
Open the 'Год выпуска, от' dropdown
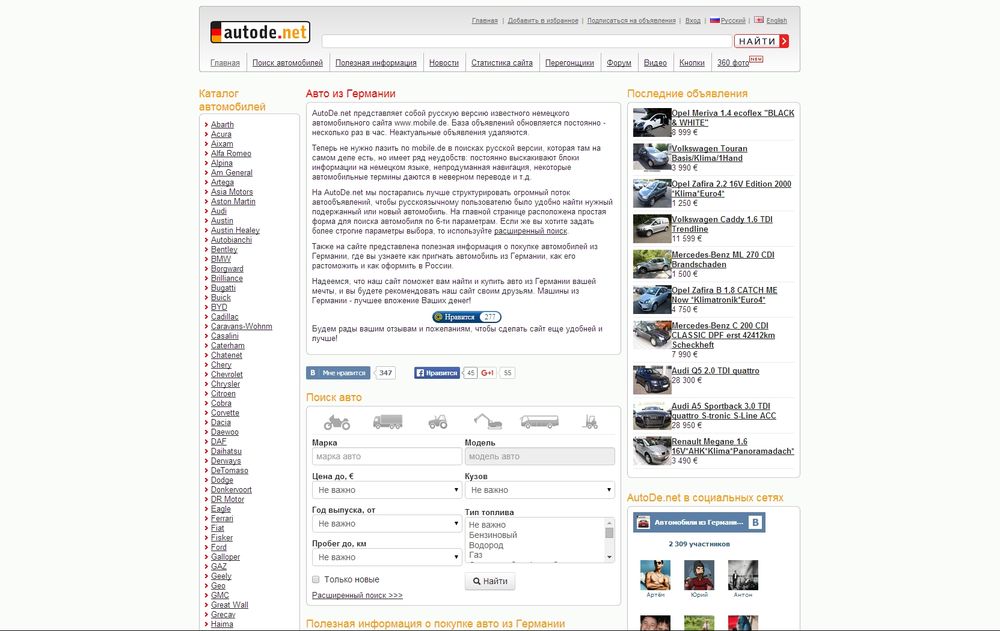pos(386,524)
